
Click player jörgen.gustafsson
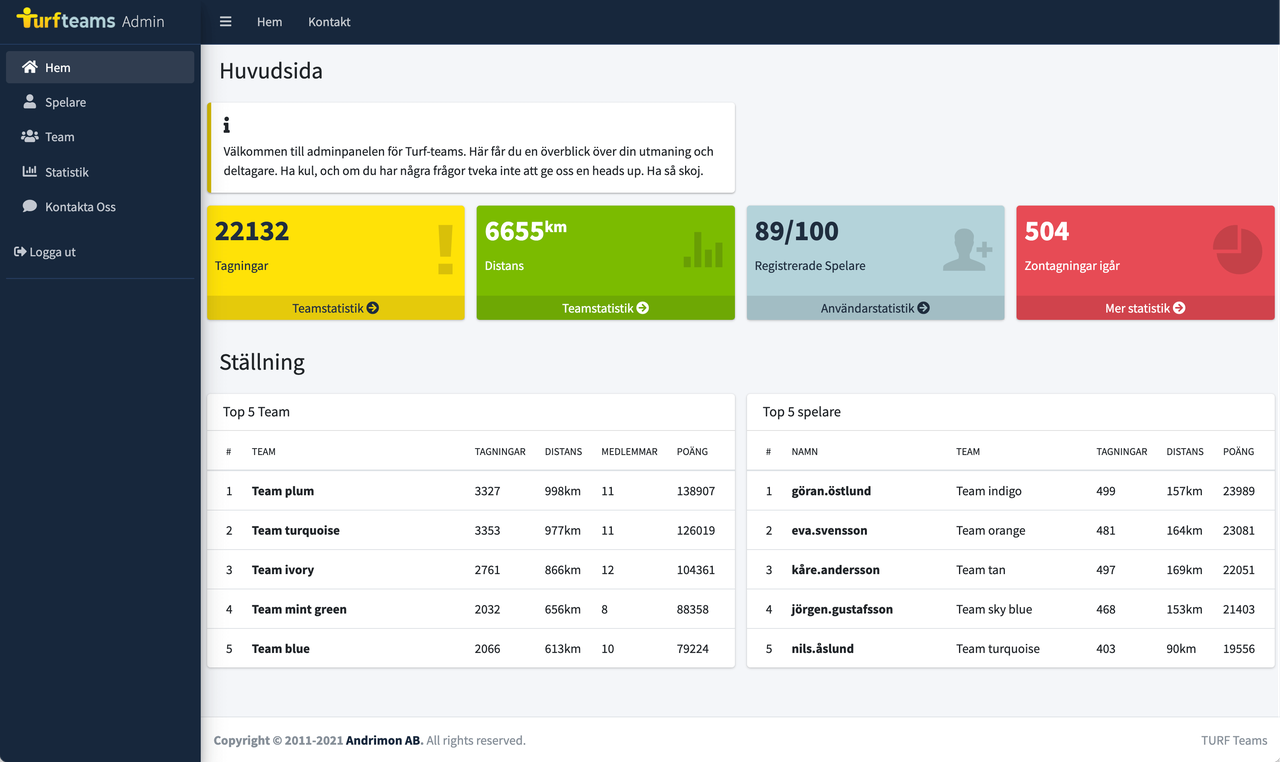tap(842, 609)
